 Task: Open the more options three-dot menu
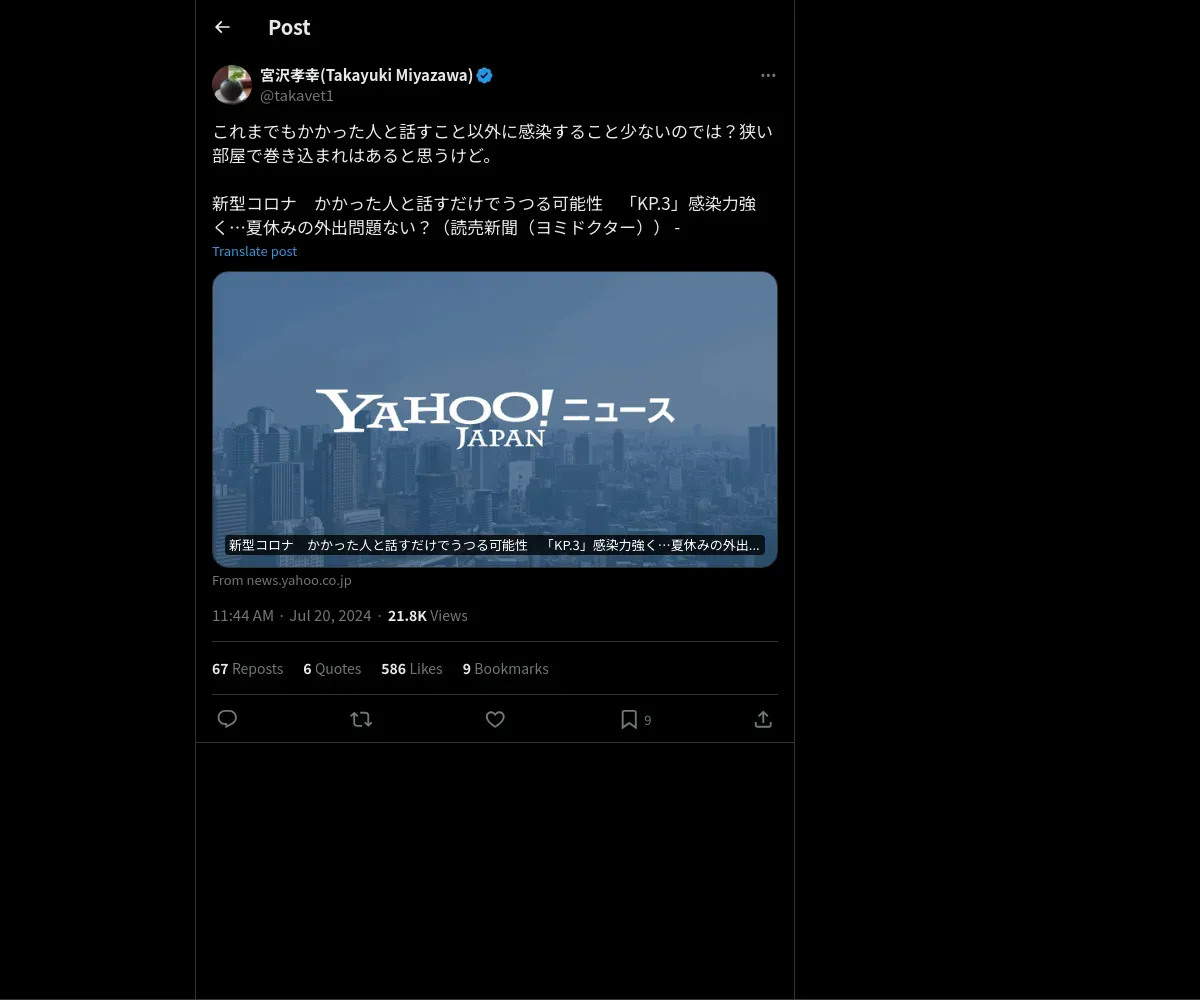pos(768,75)
